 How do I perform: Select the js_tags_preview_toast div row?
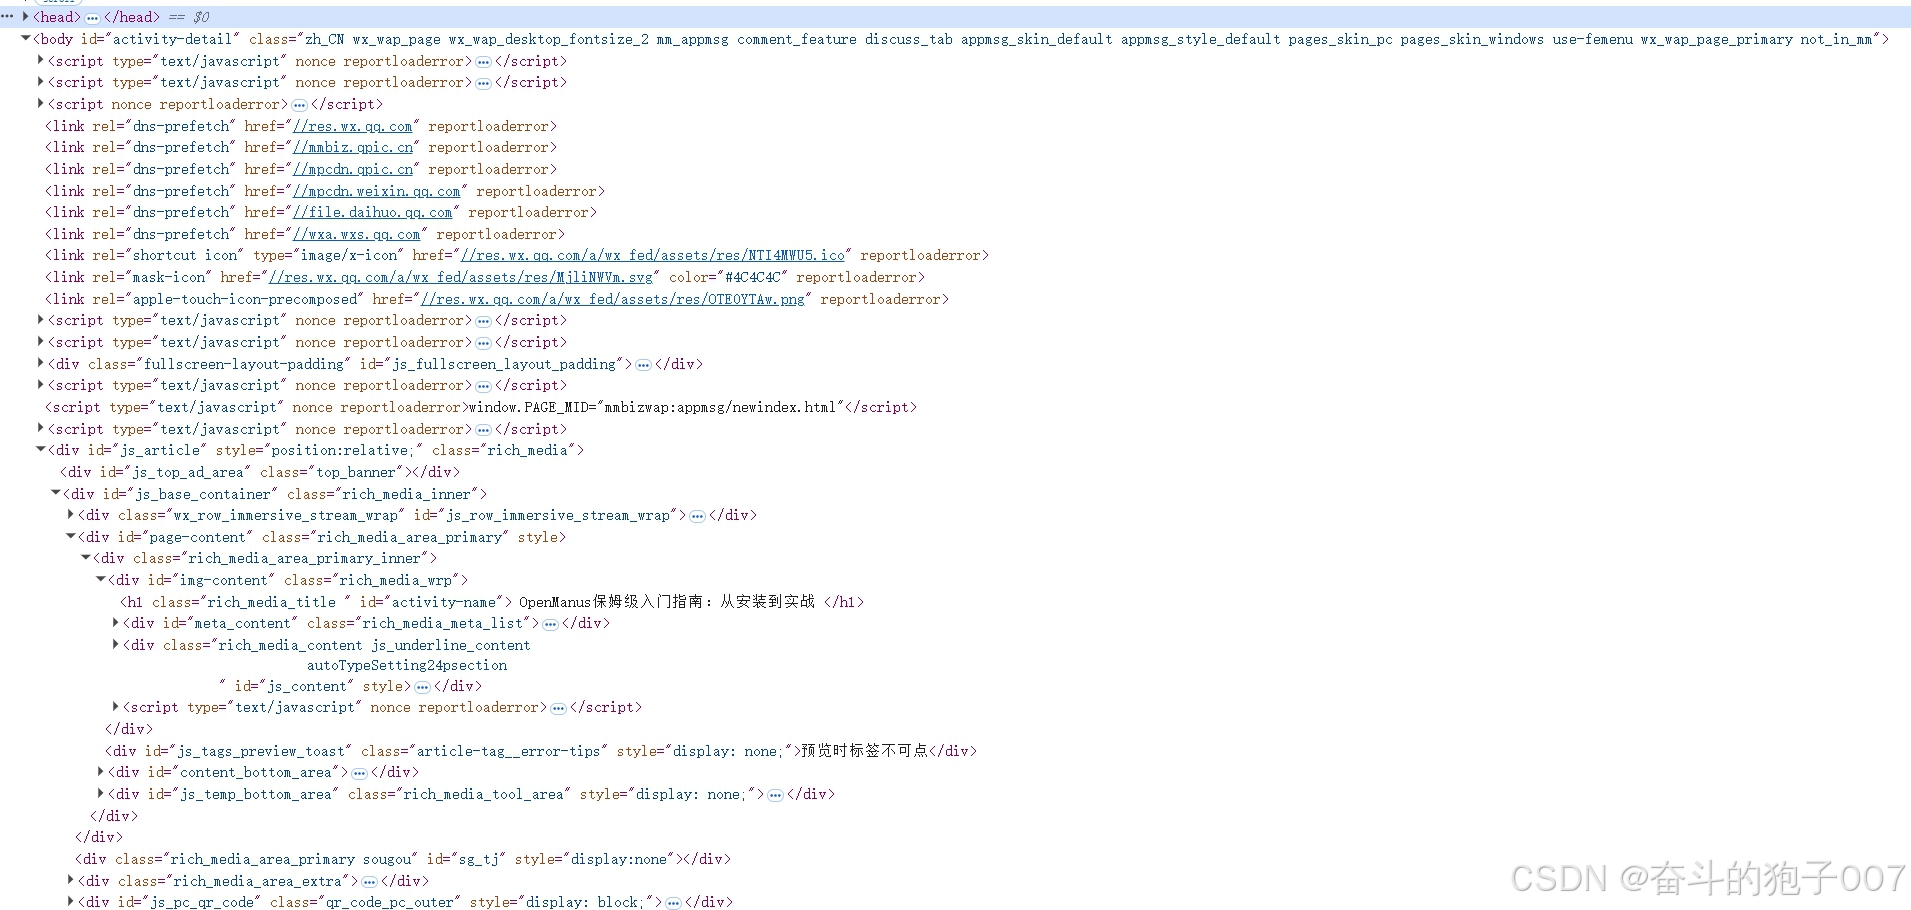(541, 751)
